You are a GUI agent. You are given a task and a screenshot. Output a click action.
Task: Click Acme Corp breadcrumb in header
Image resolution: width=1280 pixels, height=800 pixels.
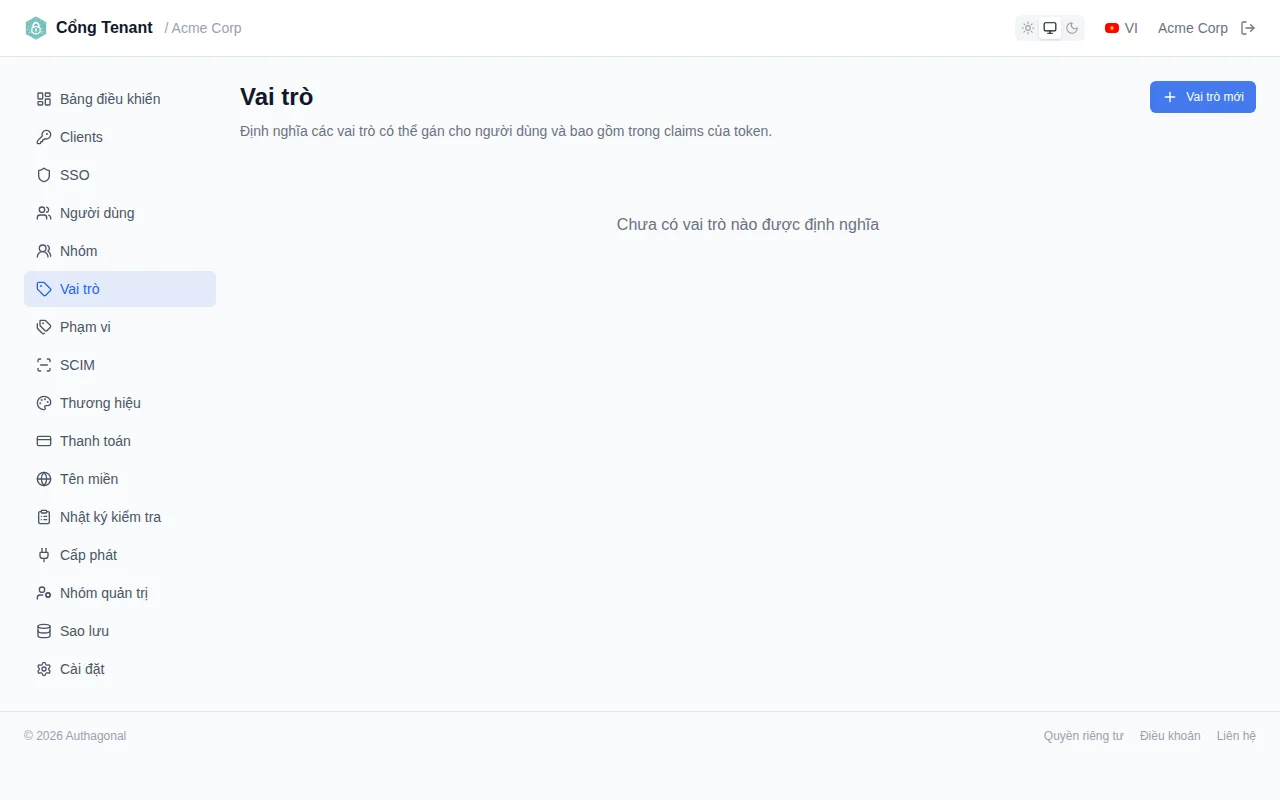pyautogui.click(x=206, y=28)
